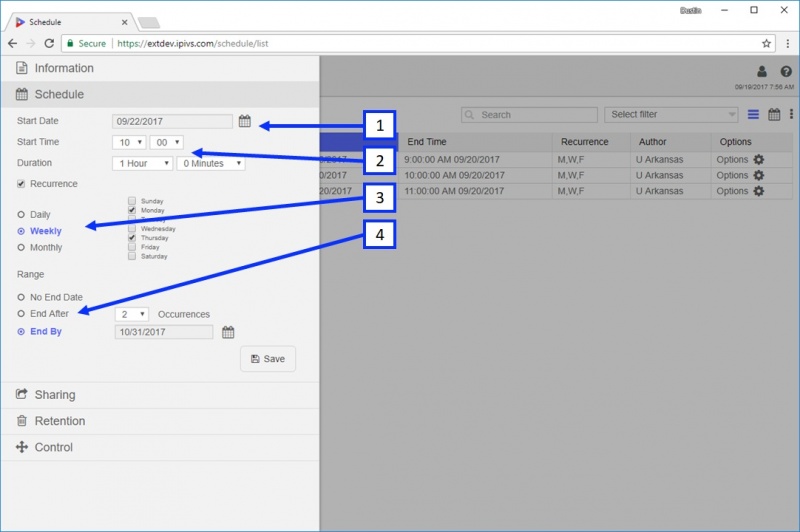The height and width of the screenshot is (532, 800).
Task: Open the help question mark icon
Action: (x=786, y=71)
